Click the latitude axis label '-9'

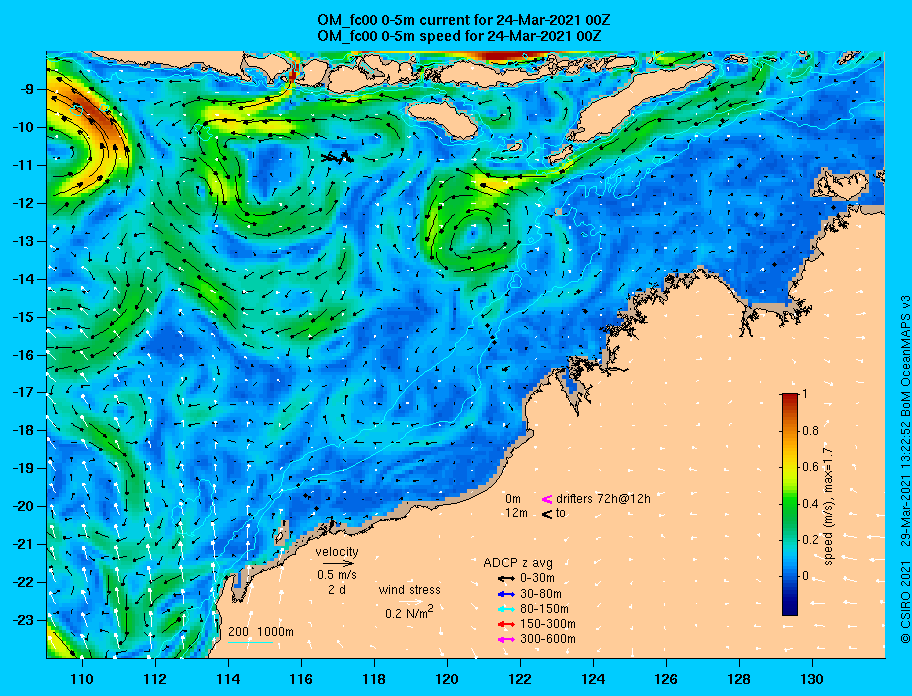28,90
